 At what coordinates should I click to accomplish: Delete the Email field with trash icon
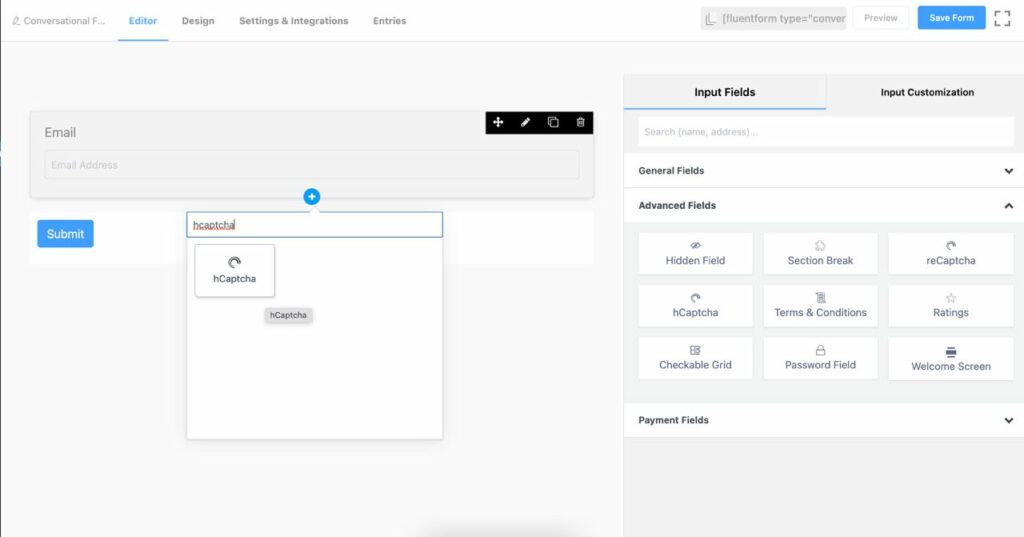click(581, 122)
